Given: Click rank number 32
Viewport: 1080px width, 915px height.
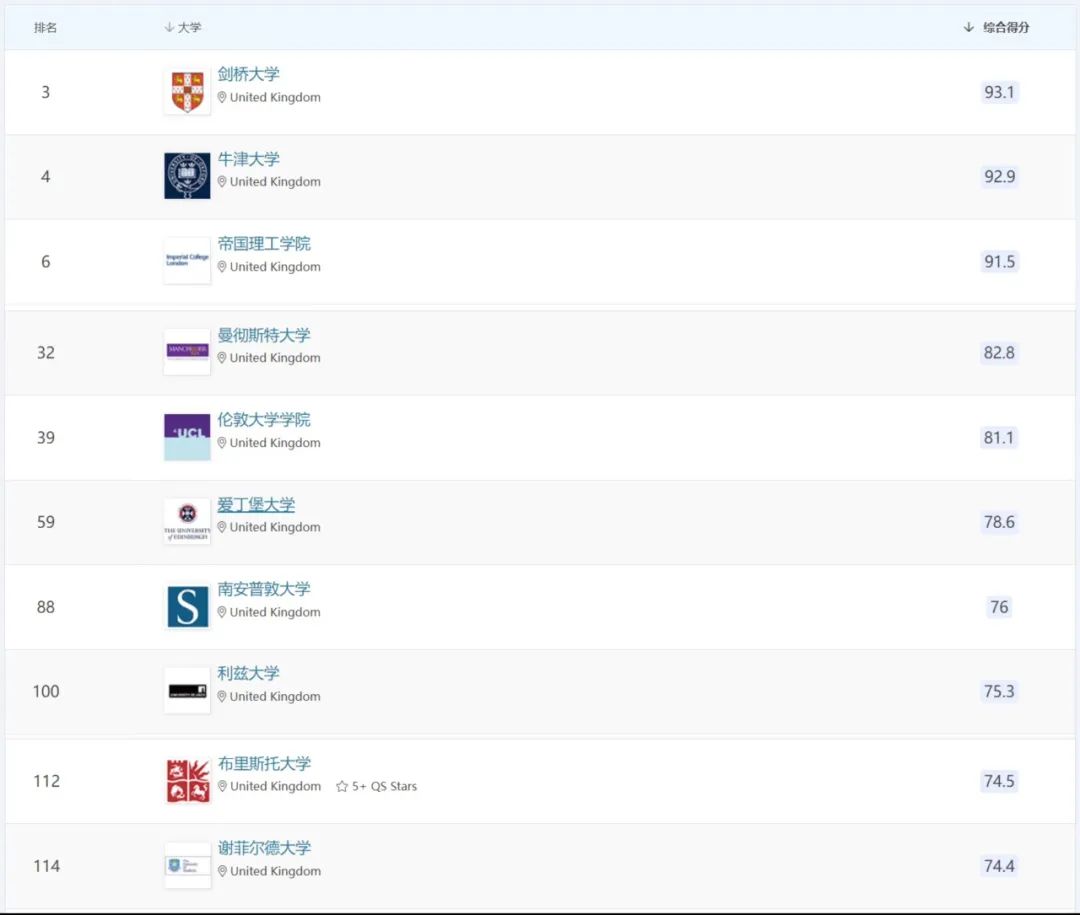Looking at the screenshot, I should [x=45, y=352].
